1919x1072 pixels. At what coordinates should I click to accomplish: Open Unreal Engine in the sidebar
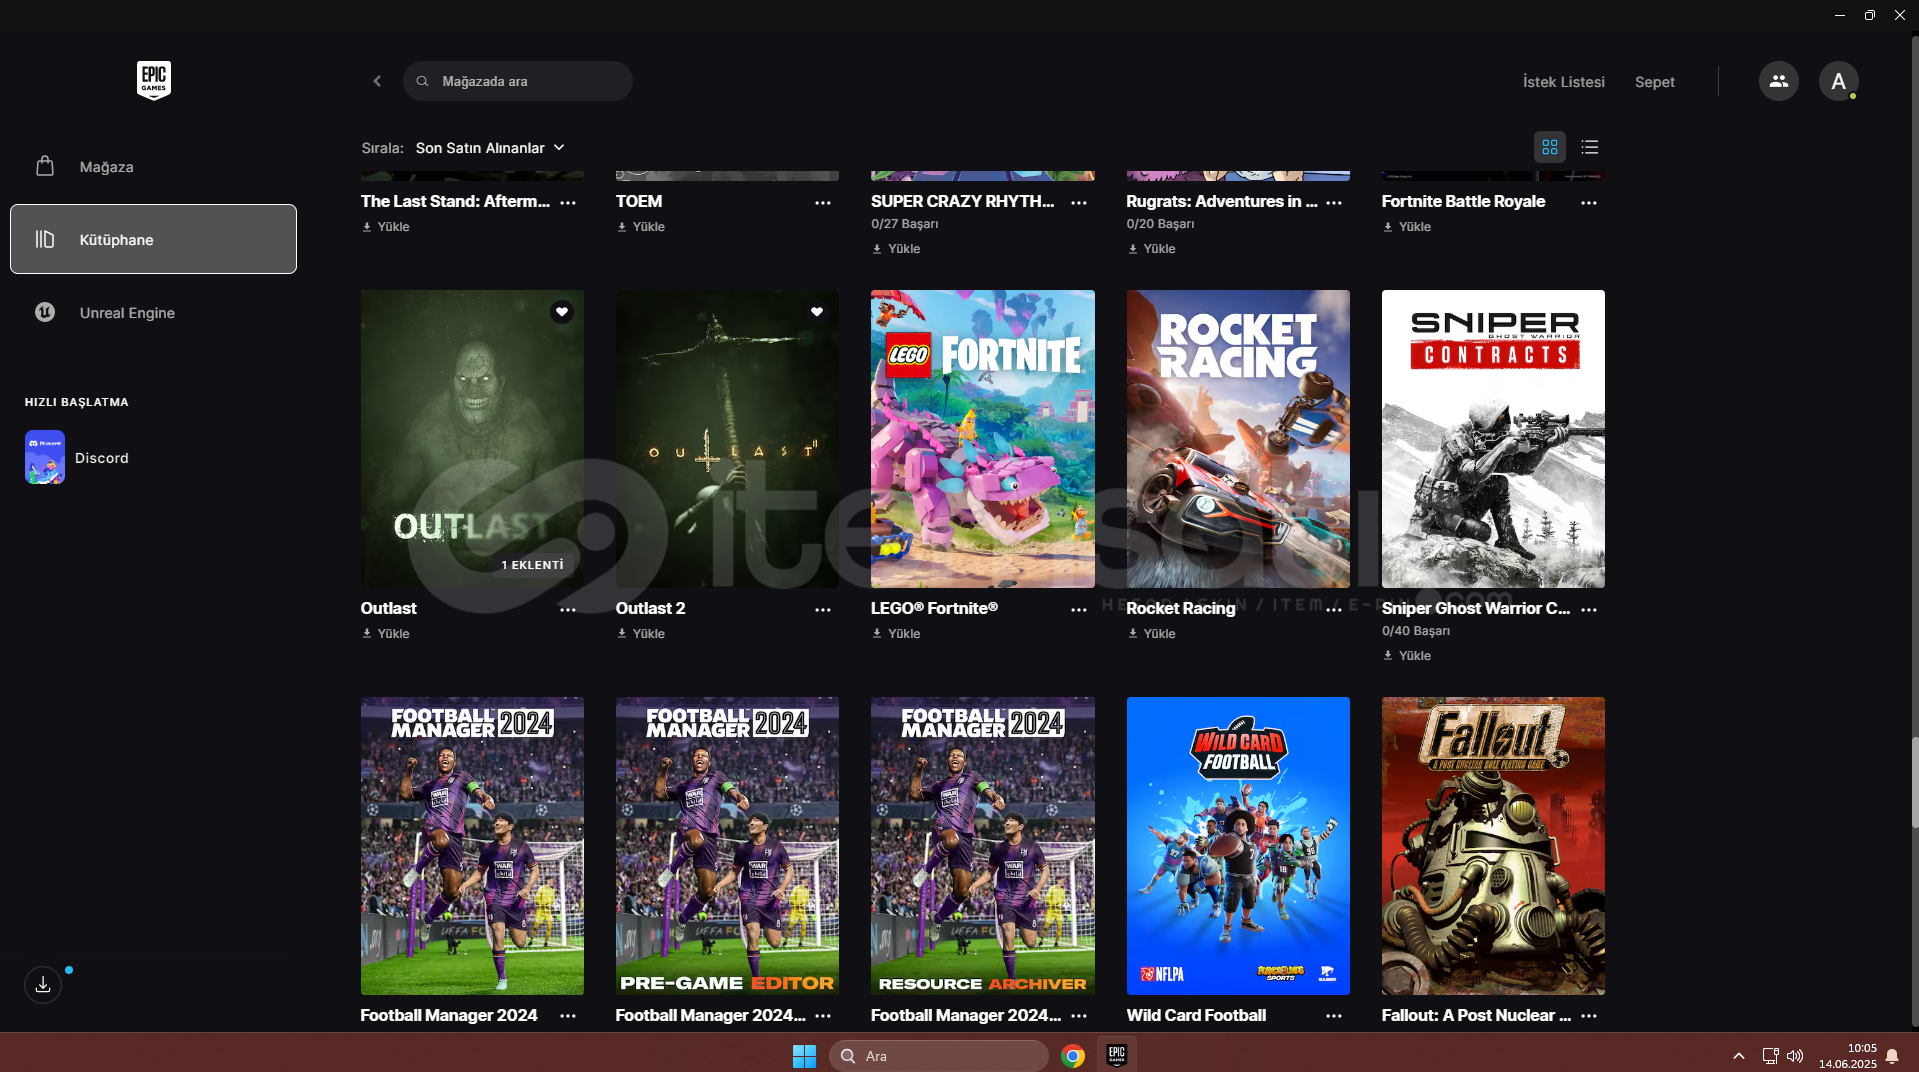coord(153,312)
